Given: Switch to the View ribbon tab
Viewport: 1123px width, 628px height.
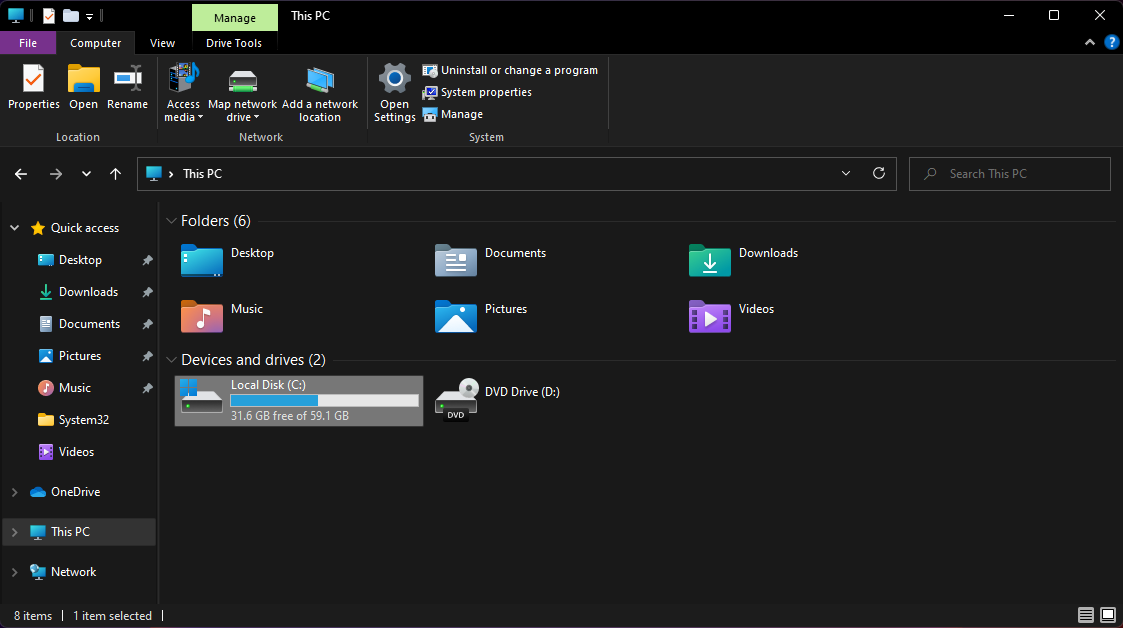Looking at the screenshot, I should pos(162,43).
